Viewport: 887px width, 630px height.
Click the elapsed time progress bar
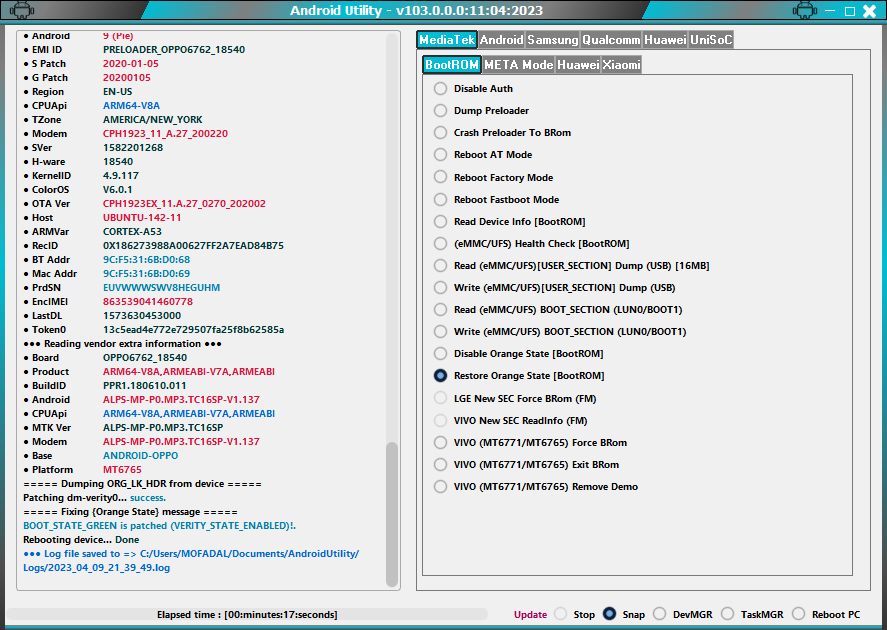[247, 615]
